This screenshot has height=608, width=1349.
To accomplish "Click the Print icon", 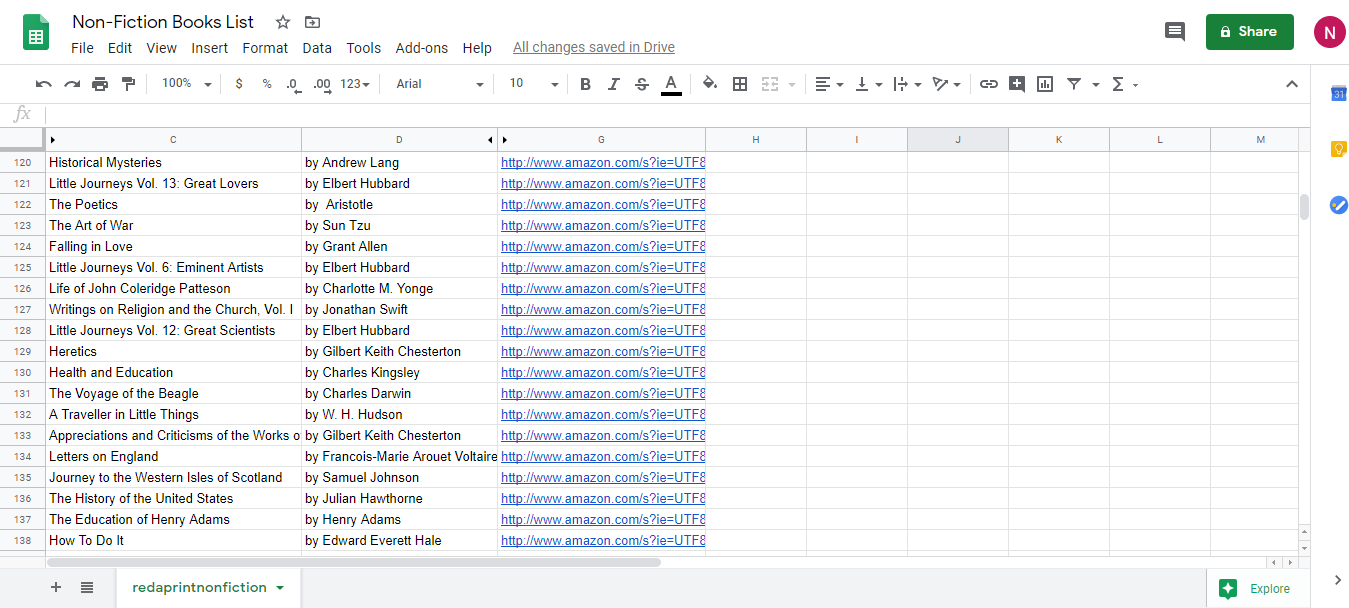I will (x=100, y=84).
